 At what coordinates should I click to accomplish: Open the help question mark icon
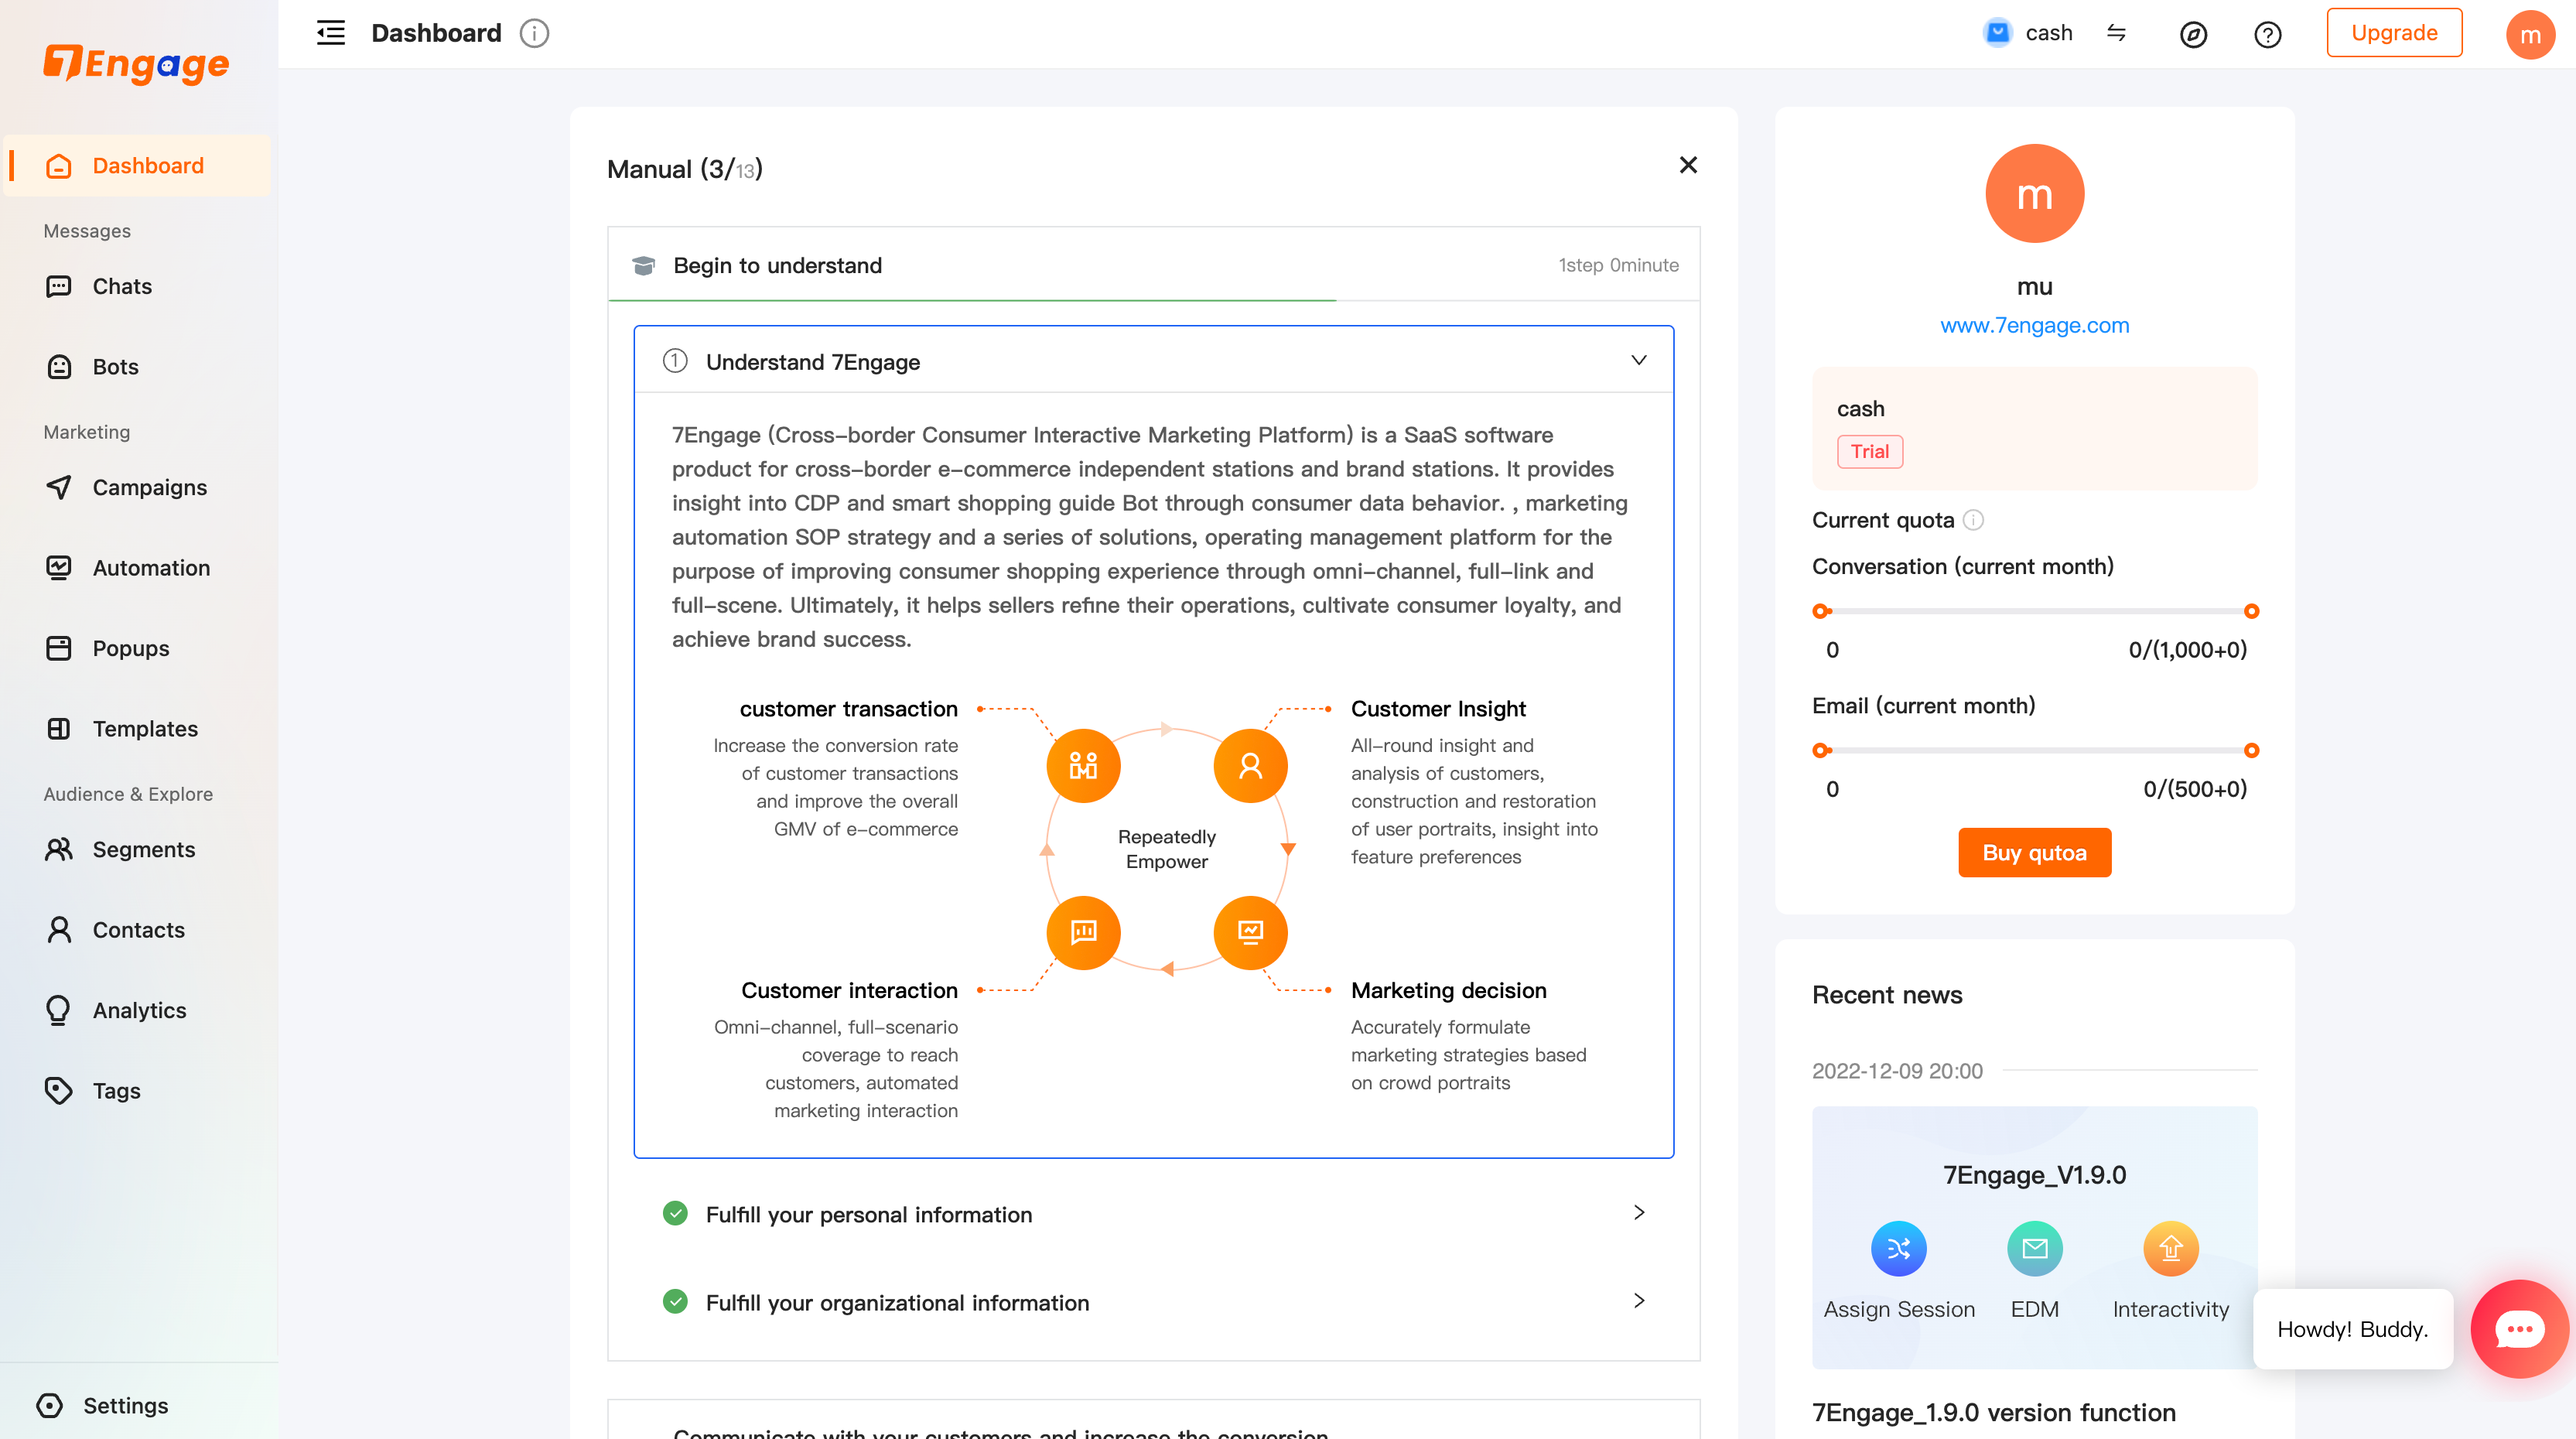click(2267, 35)
